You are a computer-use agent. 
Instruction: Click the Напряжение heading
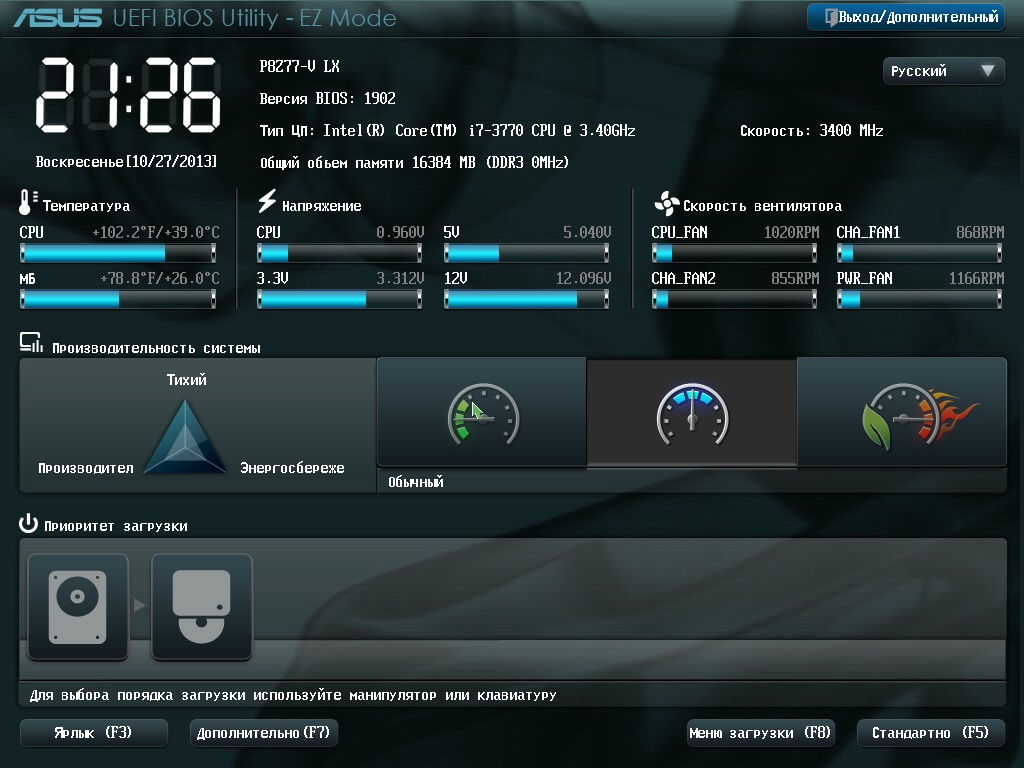tap(321, 206)
